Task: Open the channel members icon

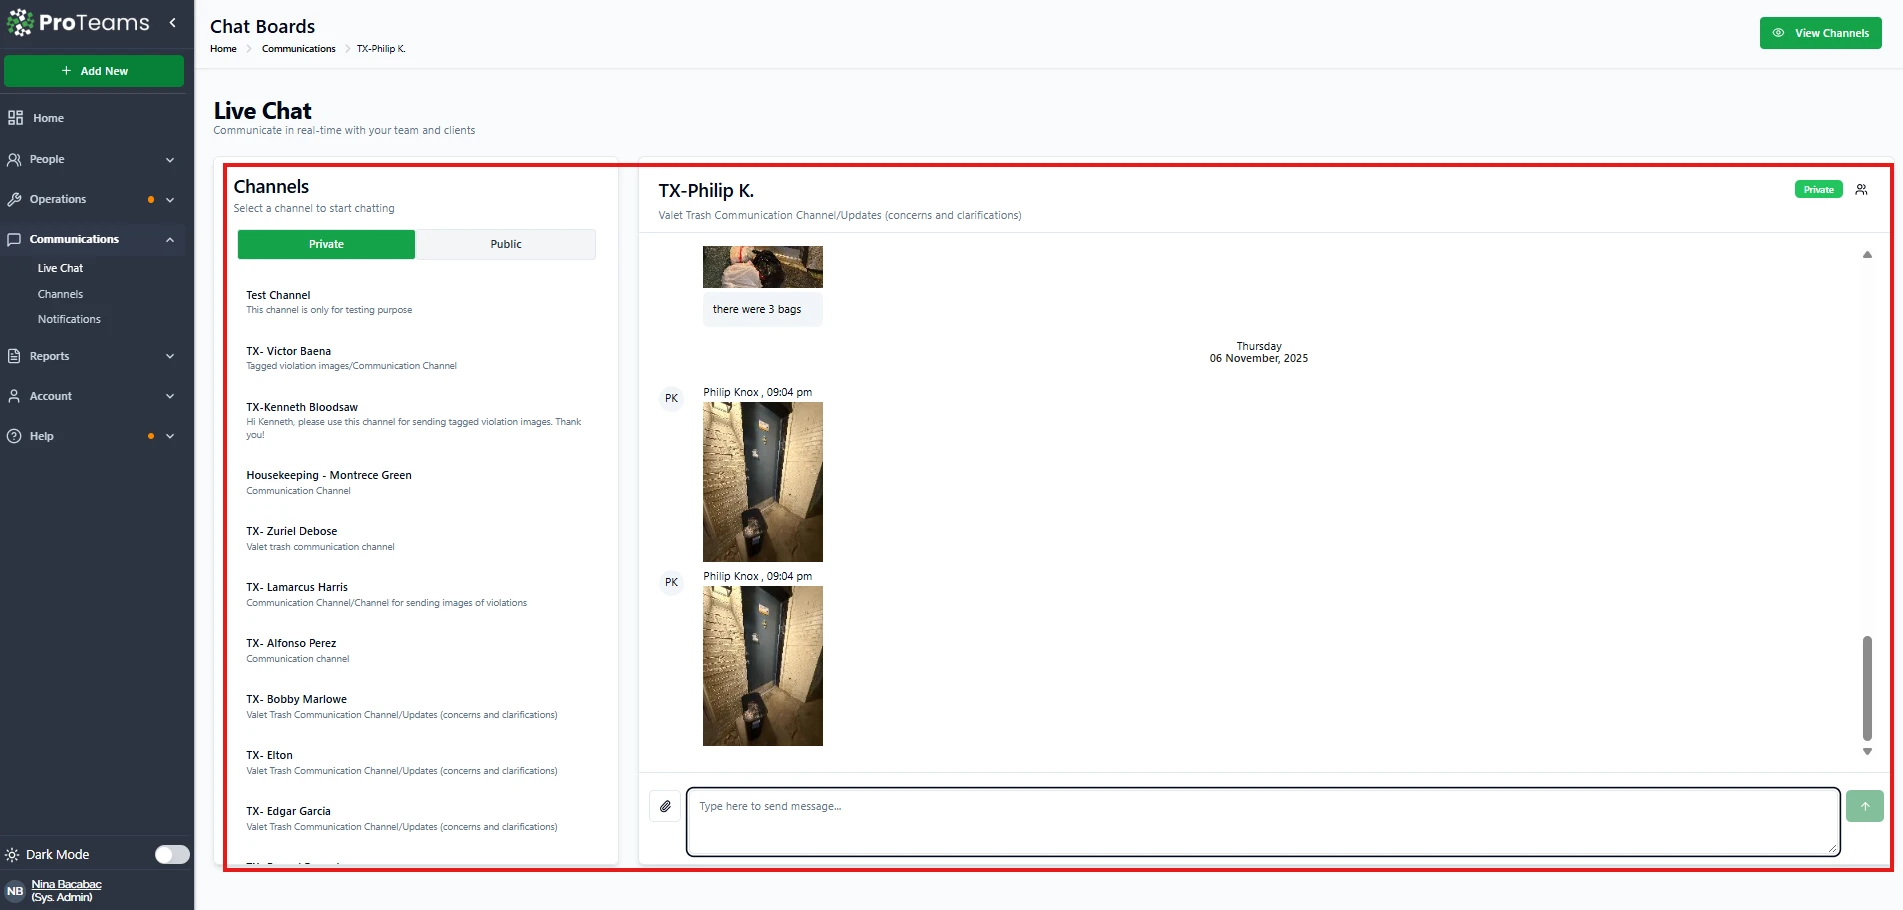Action: pos(1861,190)
